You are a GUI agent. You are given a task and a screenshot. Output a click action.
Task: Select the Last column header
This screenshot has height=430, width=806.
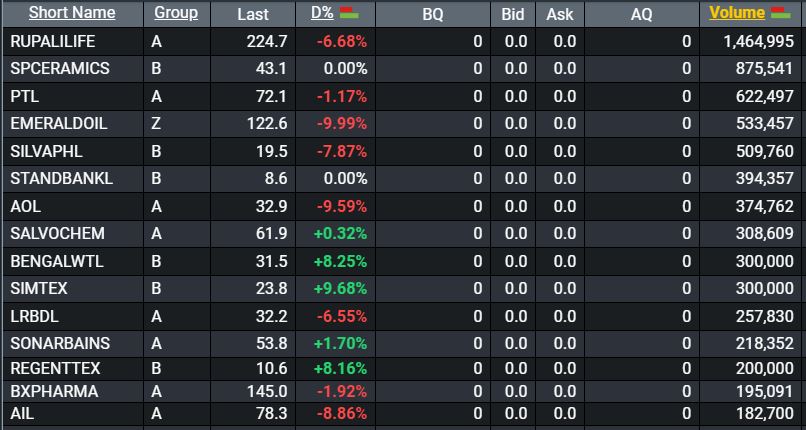click(x=253, y=14)
